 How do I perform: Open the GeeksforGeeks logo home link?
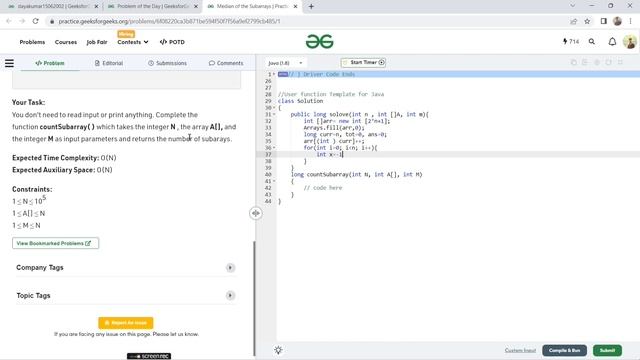coord(320,42)
